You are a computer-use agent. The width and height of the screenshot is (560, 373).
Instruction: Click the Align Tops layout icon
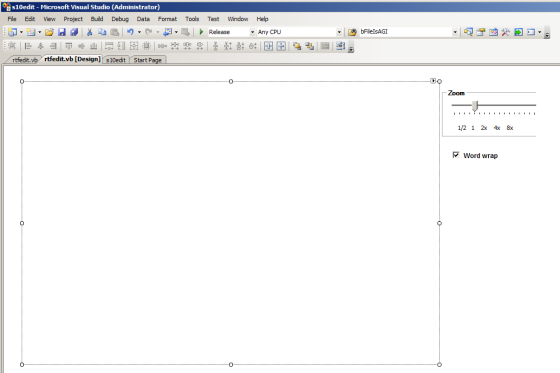[69, 46]
